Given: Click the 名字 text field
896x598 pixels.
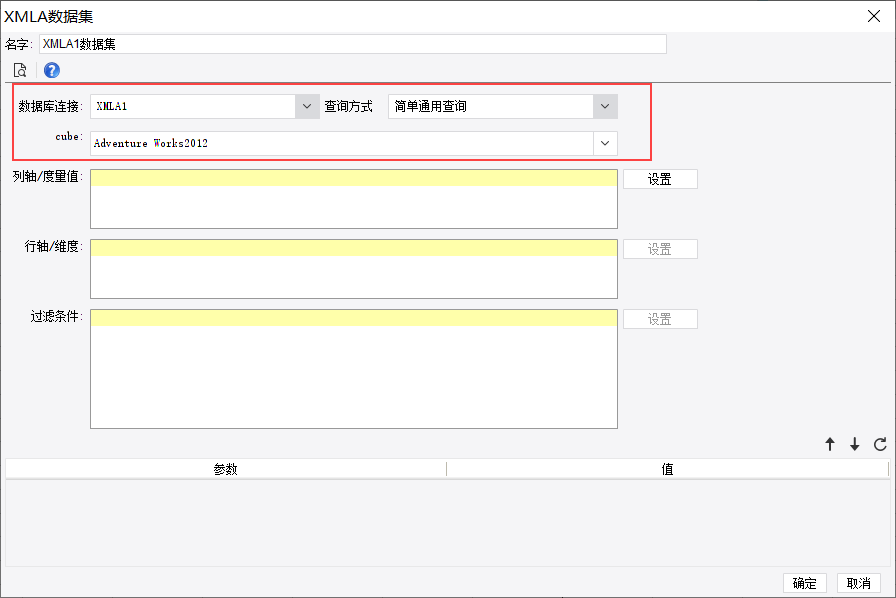Looking at the screenshot, I should pyautogui.click(x=353, y=44).
